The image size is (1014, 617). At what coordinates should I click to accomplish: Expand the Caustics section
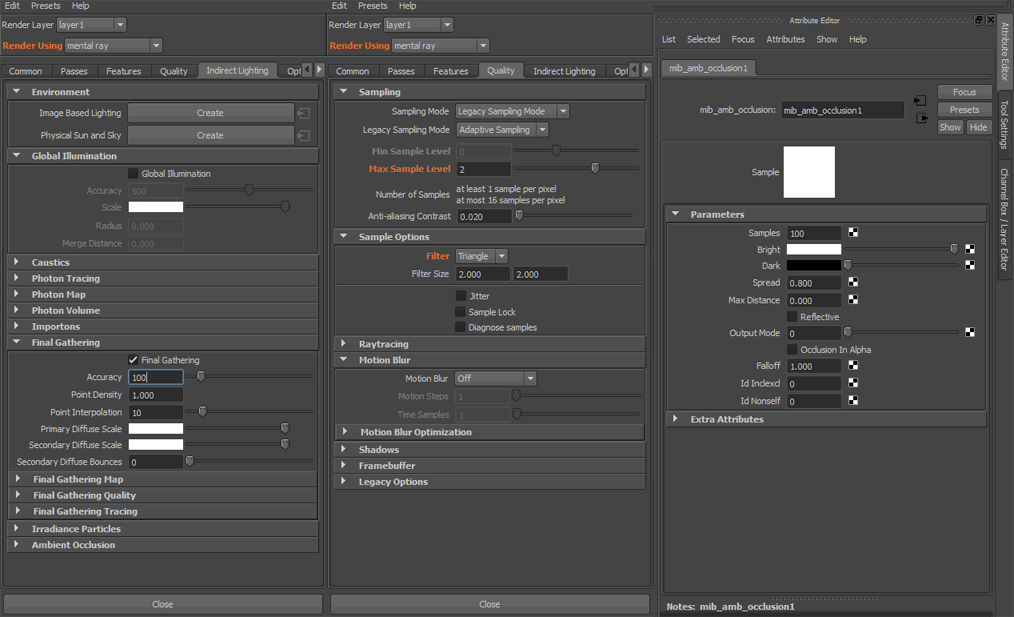click(17, 262)
